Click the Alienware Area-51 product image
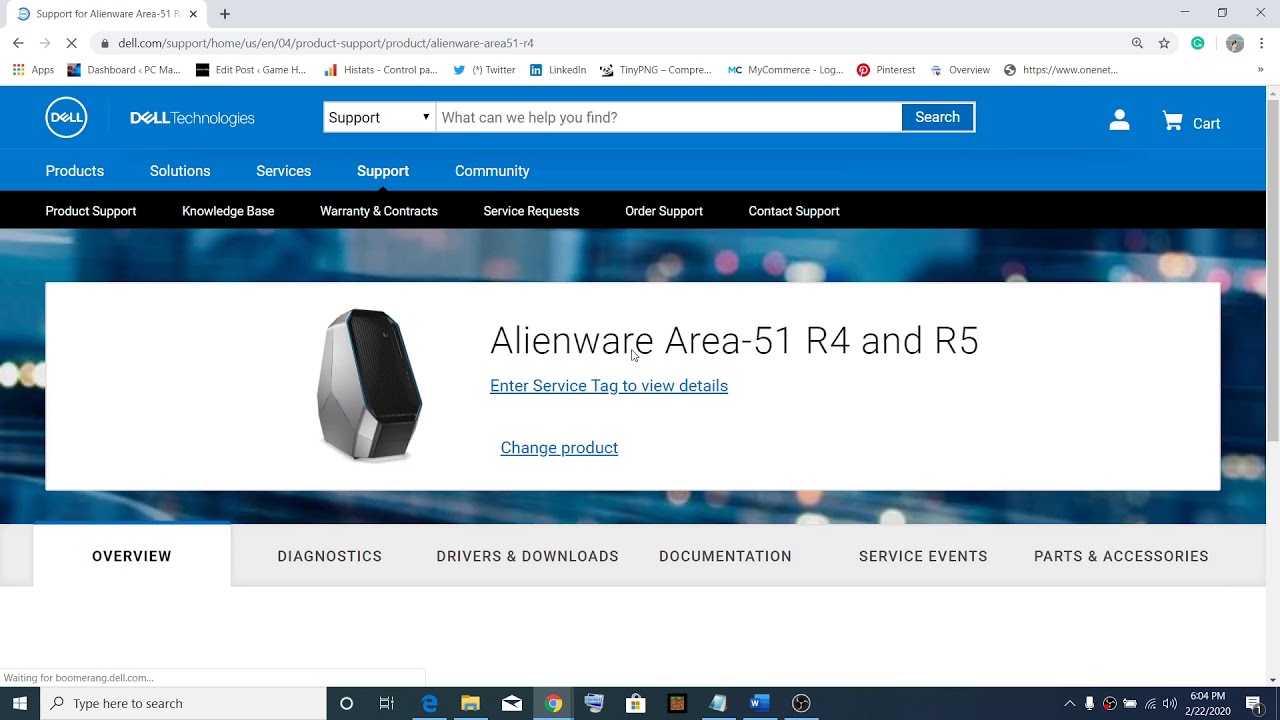1280x720 pixels. click(369, 385)
